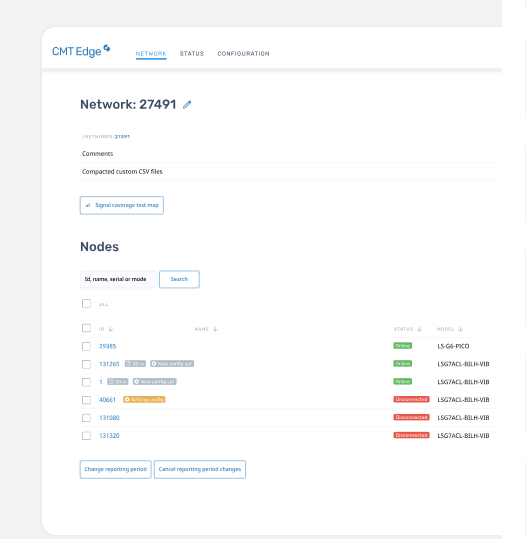Click Cancel reporting period changes button
This screenshot has width=526, height=539.
[x=200, y=469]
